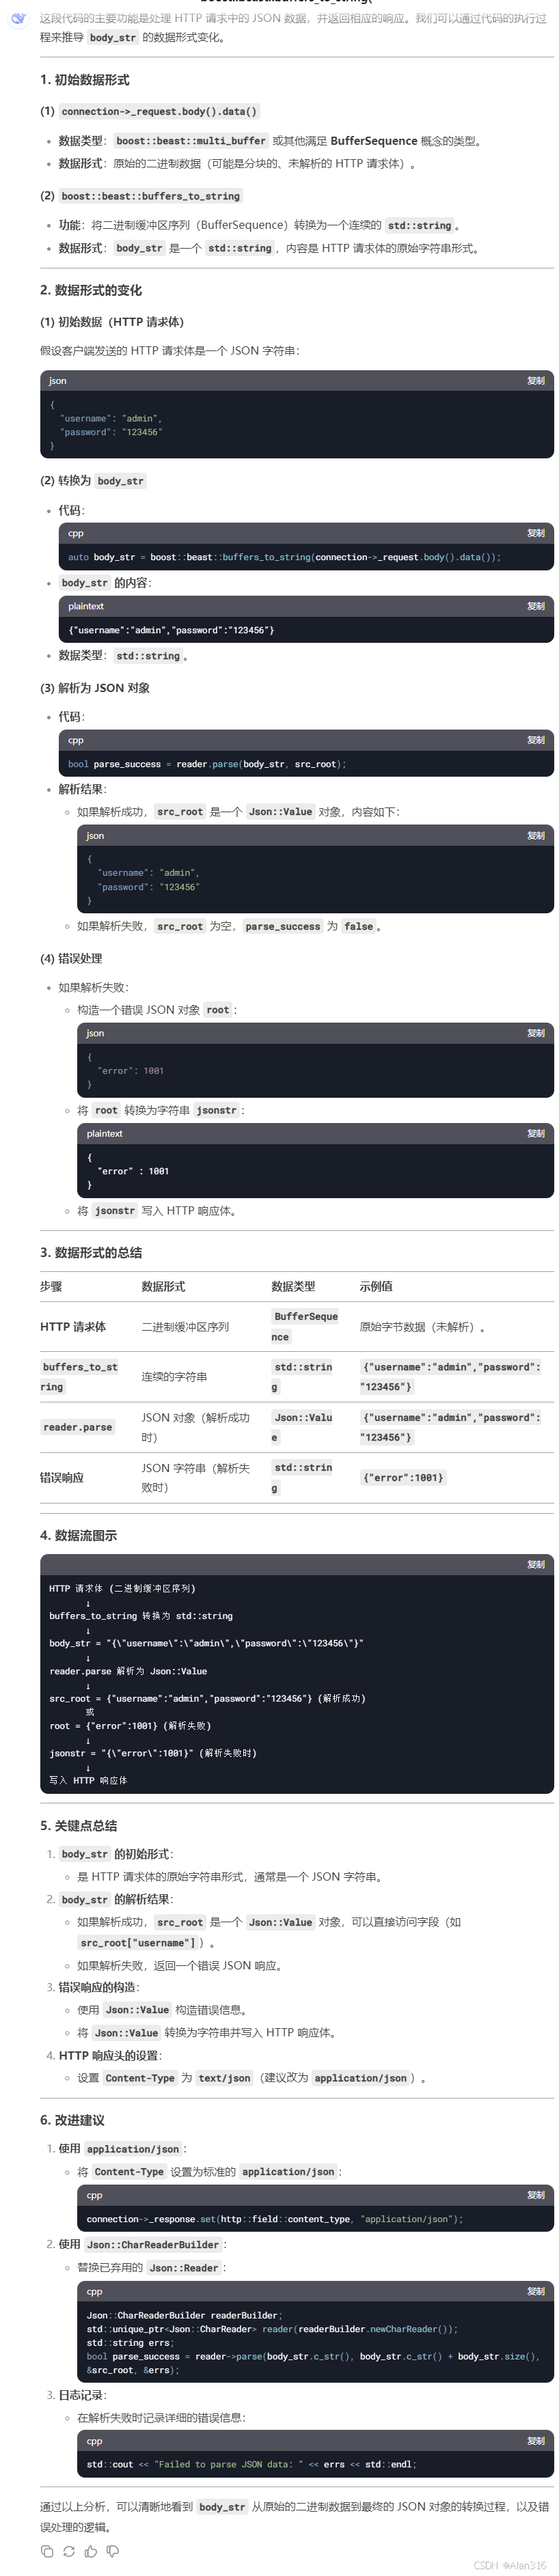Click the table header "数据形式"
559x2576 pixels.
point(163,1286)
